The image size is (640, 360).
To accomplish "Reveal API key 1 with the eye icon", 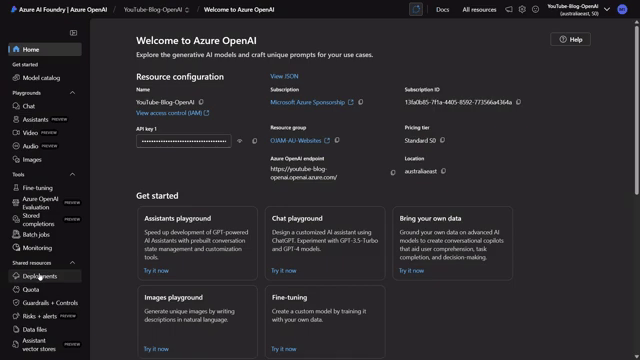I will coord(240,141).
